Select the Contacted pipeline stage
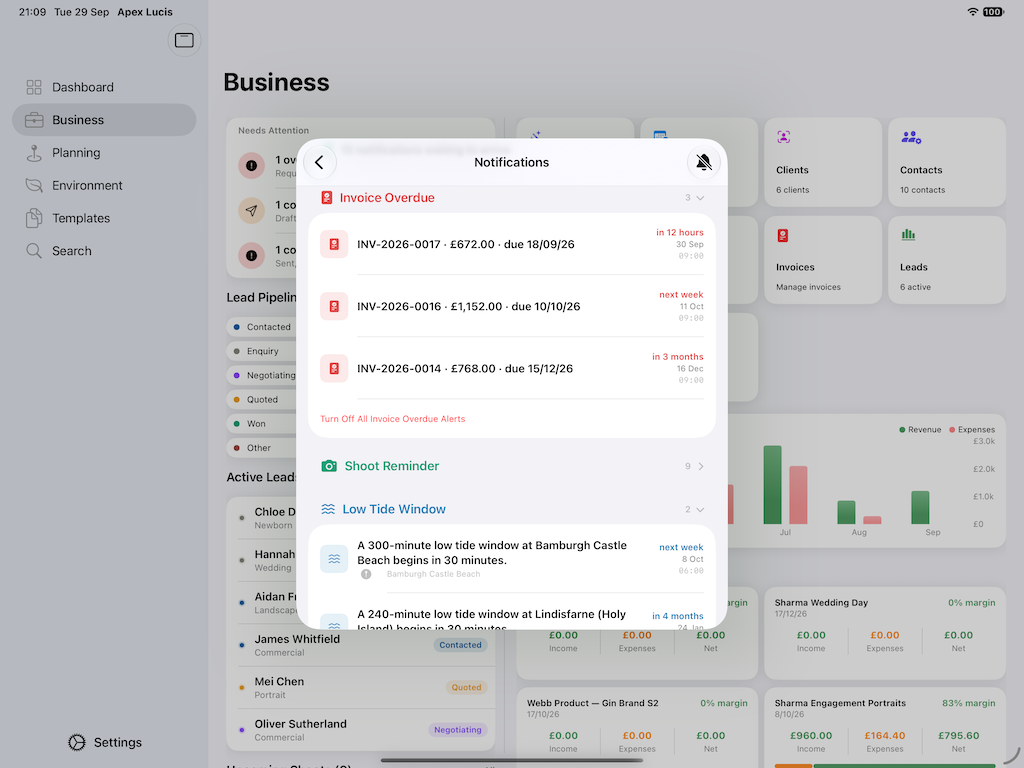Image resolution: width=1024 pixels, height=768 pixels. pyautogui.click(x=263, y=327)
